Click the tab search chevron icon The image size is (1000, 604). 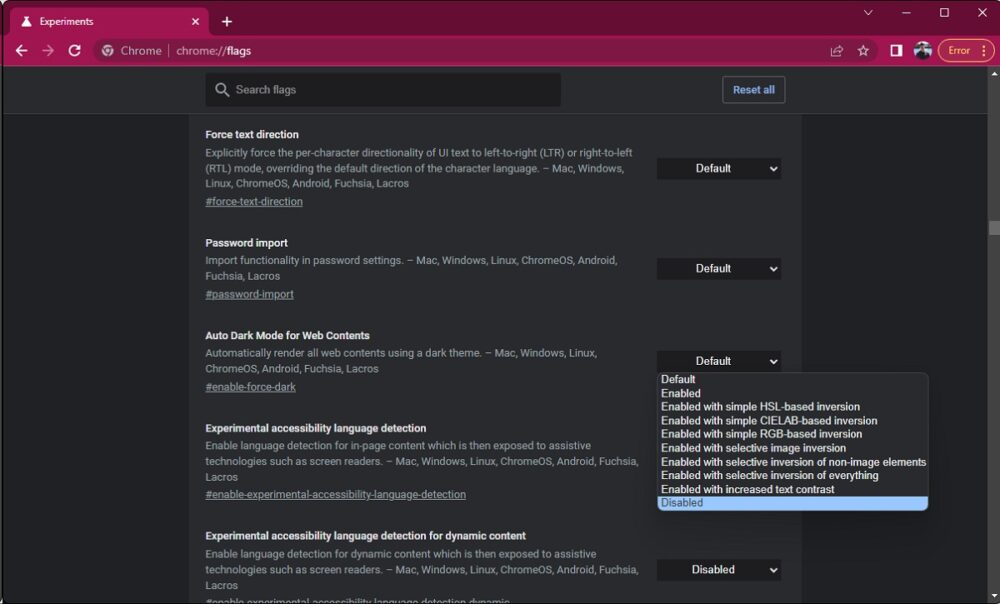pos(868,13)
